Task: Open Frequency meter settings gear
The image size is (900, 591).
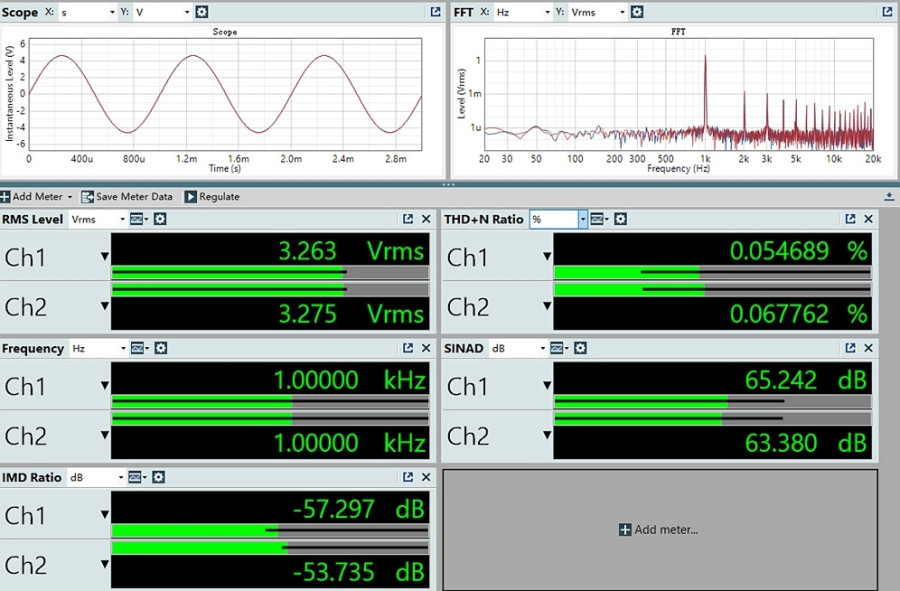Action: point(161,348)
